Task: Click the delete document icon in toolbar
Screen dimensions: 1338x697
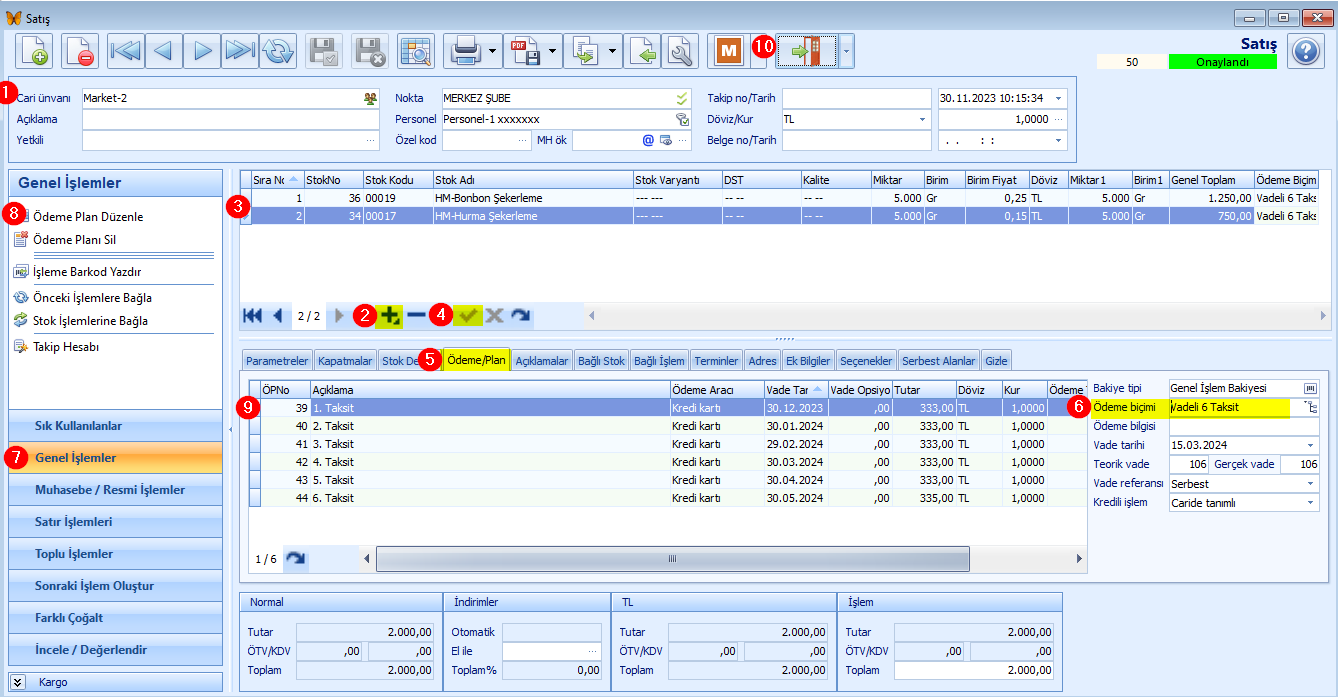Action: point(80,50)
